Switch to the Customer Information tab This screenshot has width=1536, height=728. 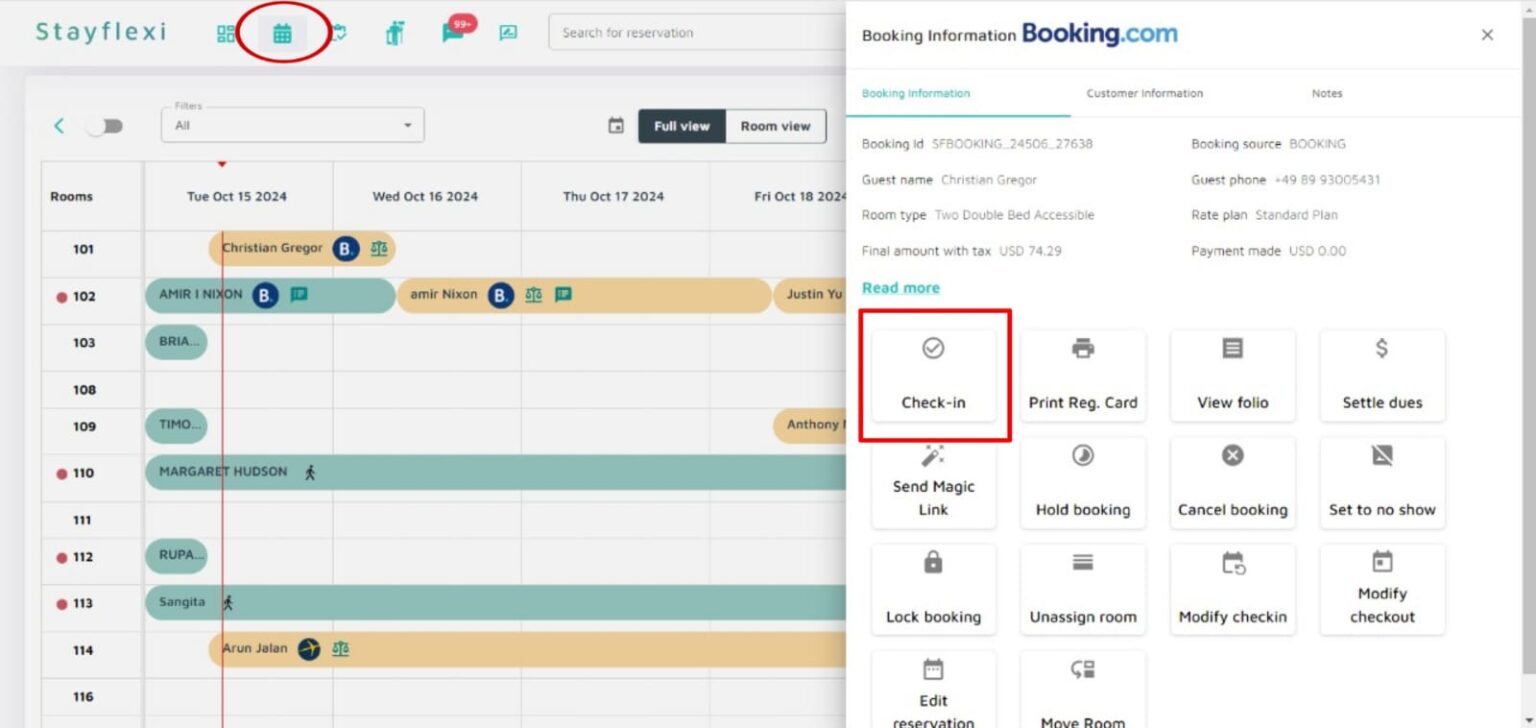pyautogui.click(x=1144, y=93)
